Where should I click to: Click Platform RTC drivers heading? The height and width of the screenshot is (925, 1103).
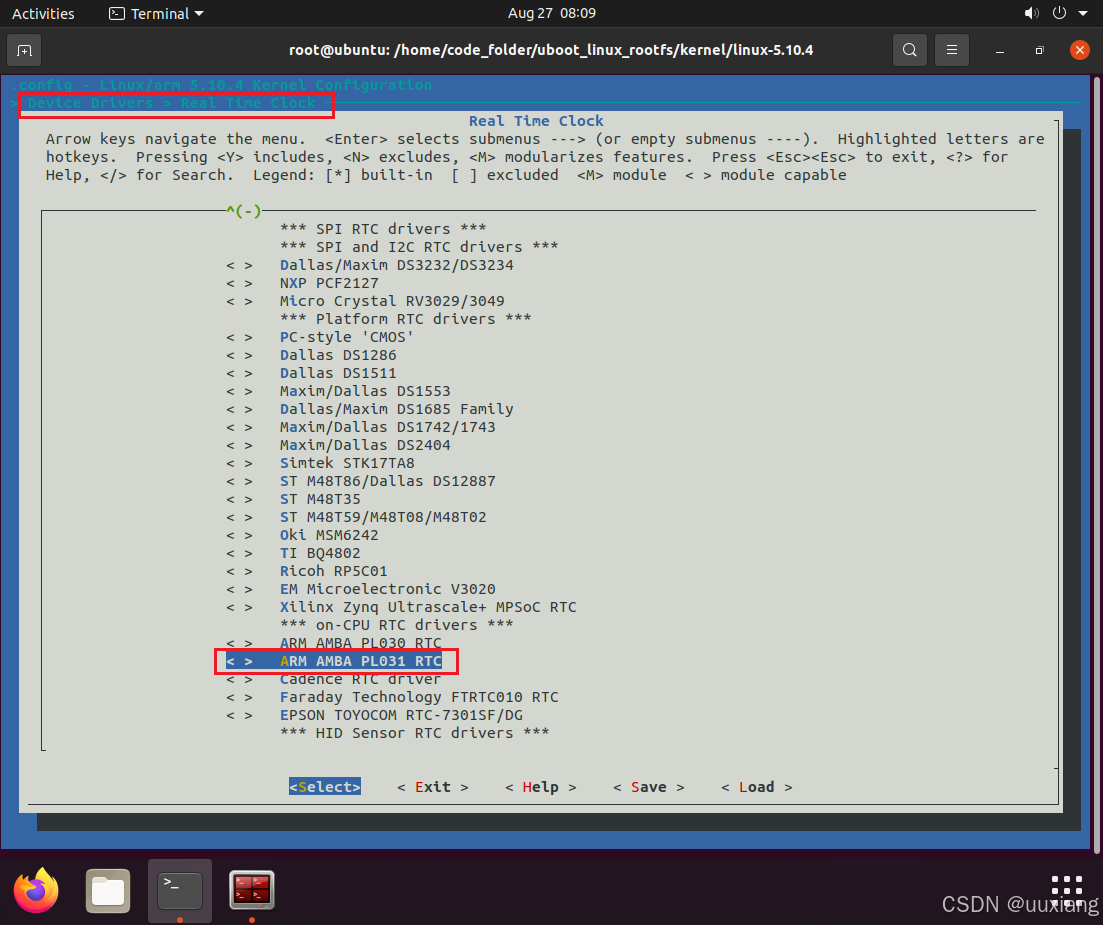(x=406, y=319)
